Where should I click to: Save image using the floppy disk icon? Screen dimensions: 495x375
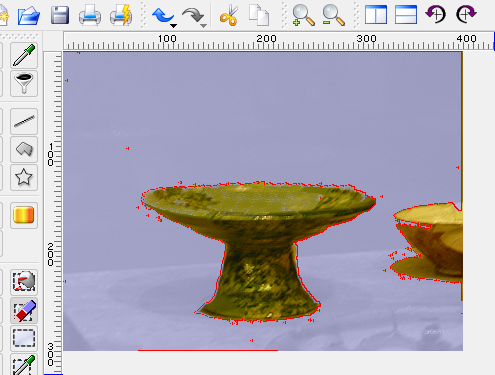(60, 15)
